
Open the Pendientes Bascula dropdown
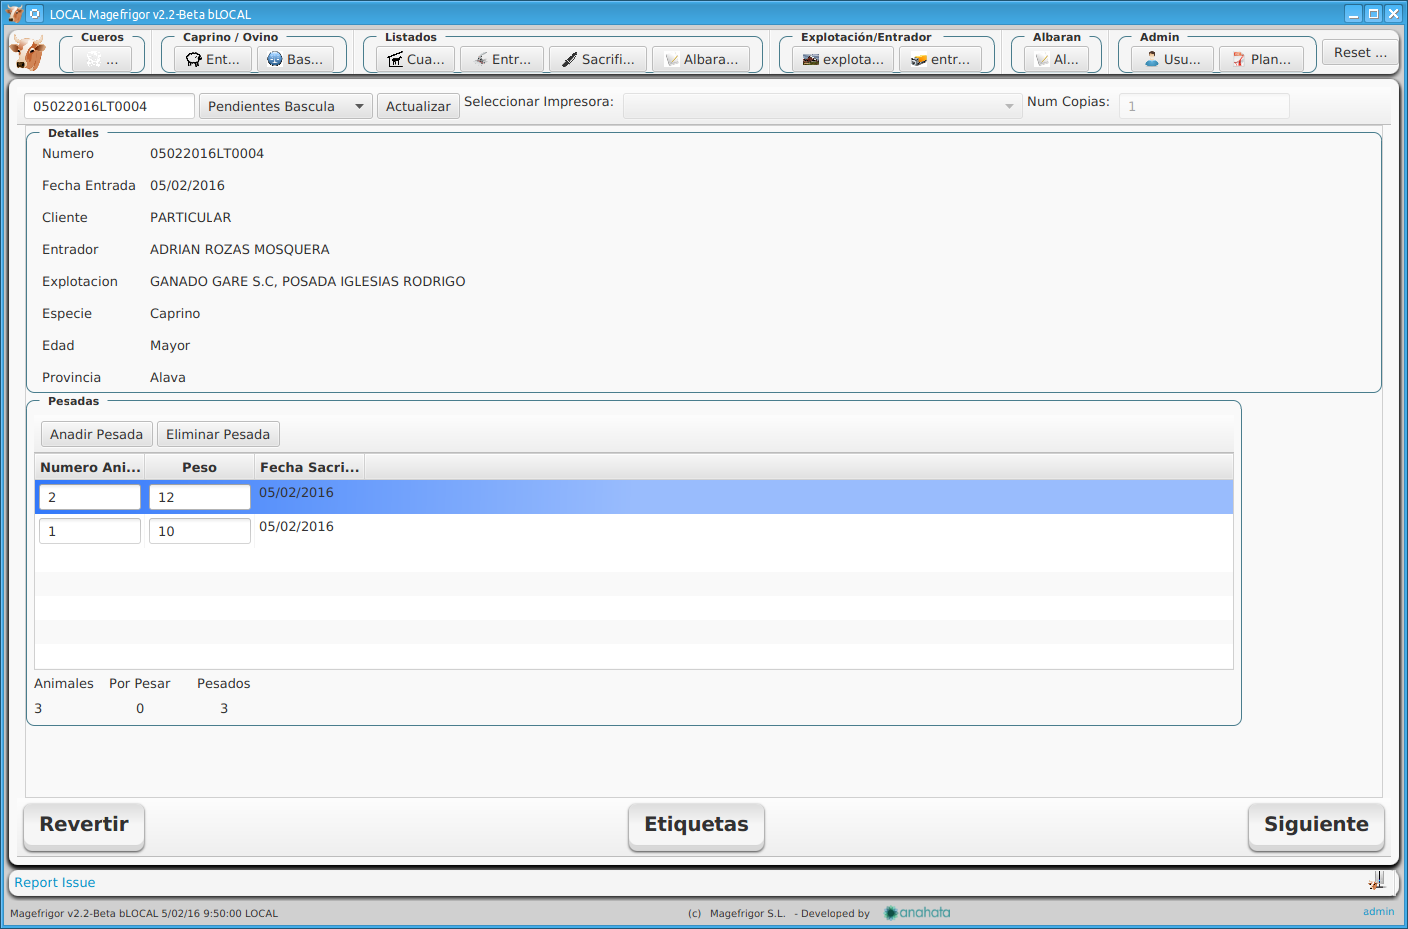pos(286,106)
